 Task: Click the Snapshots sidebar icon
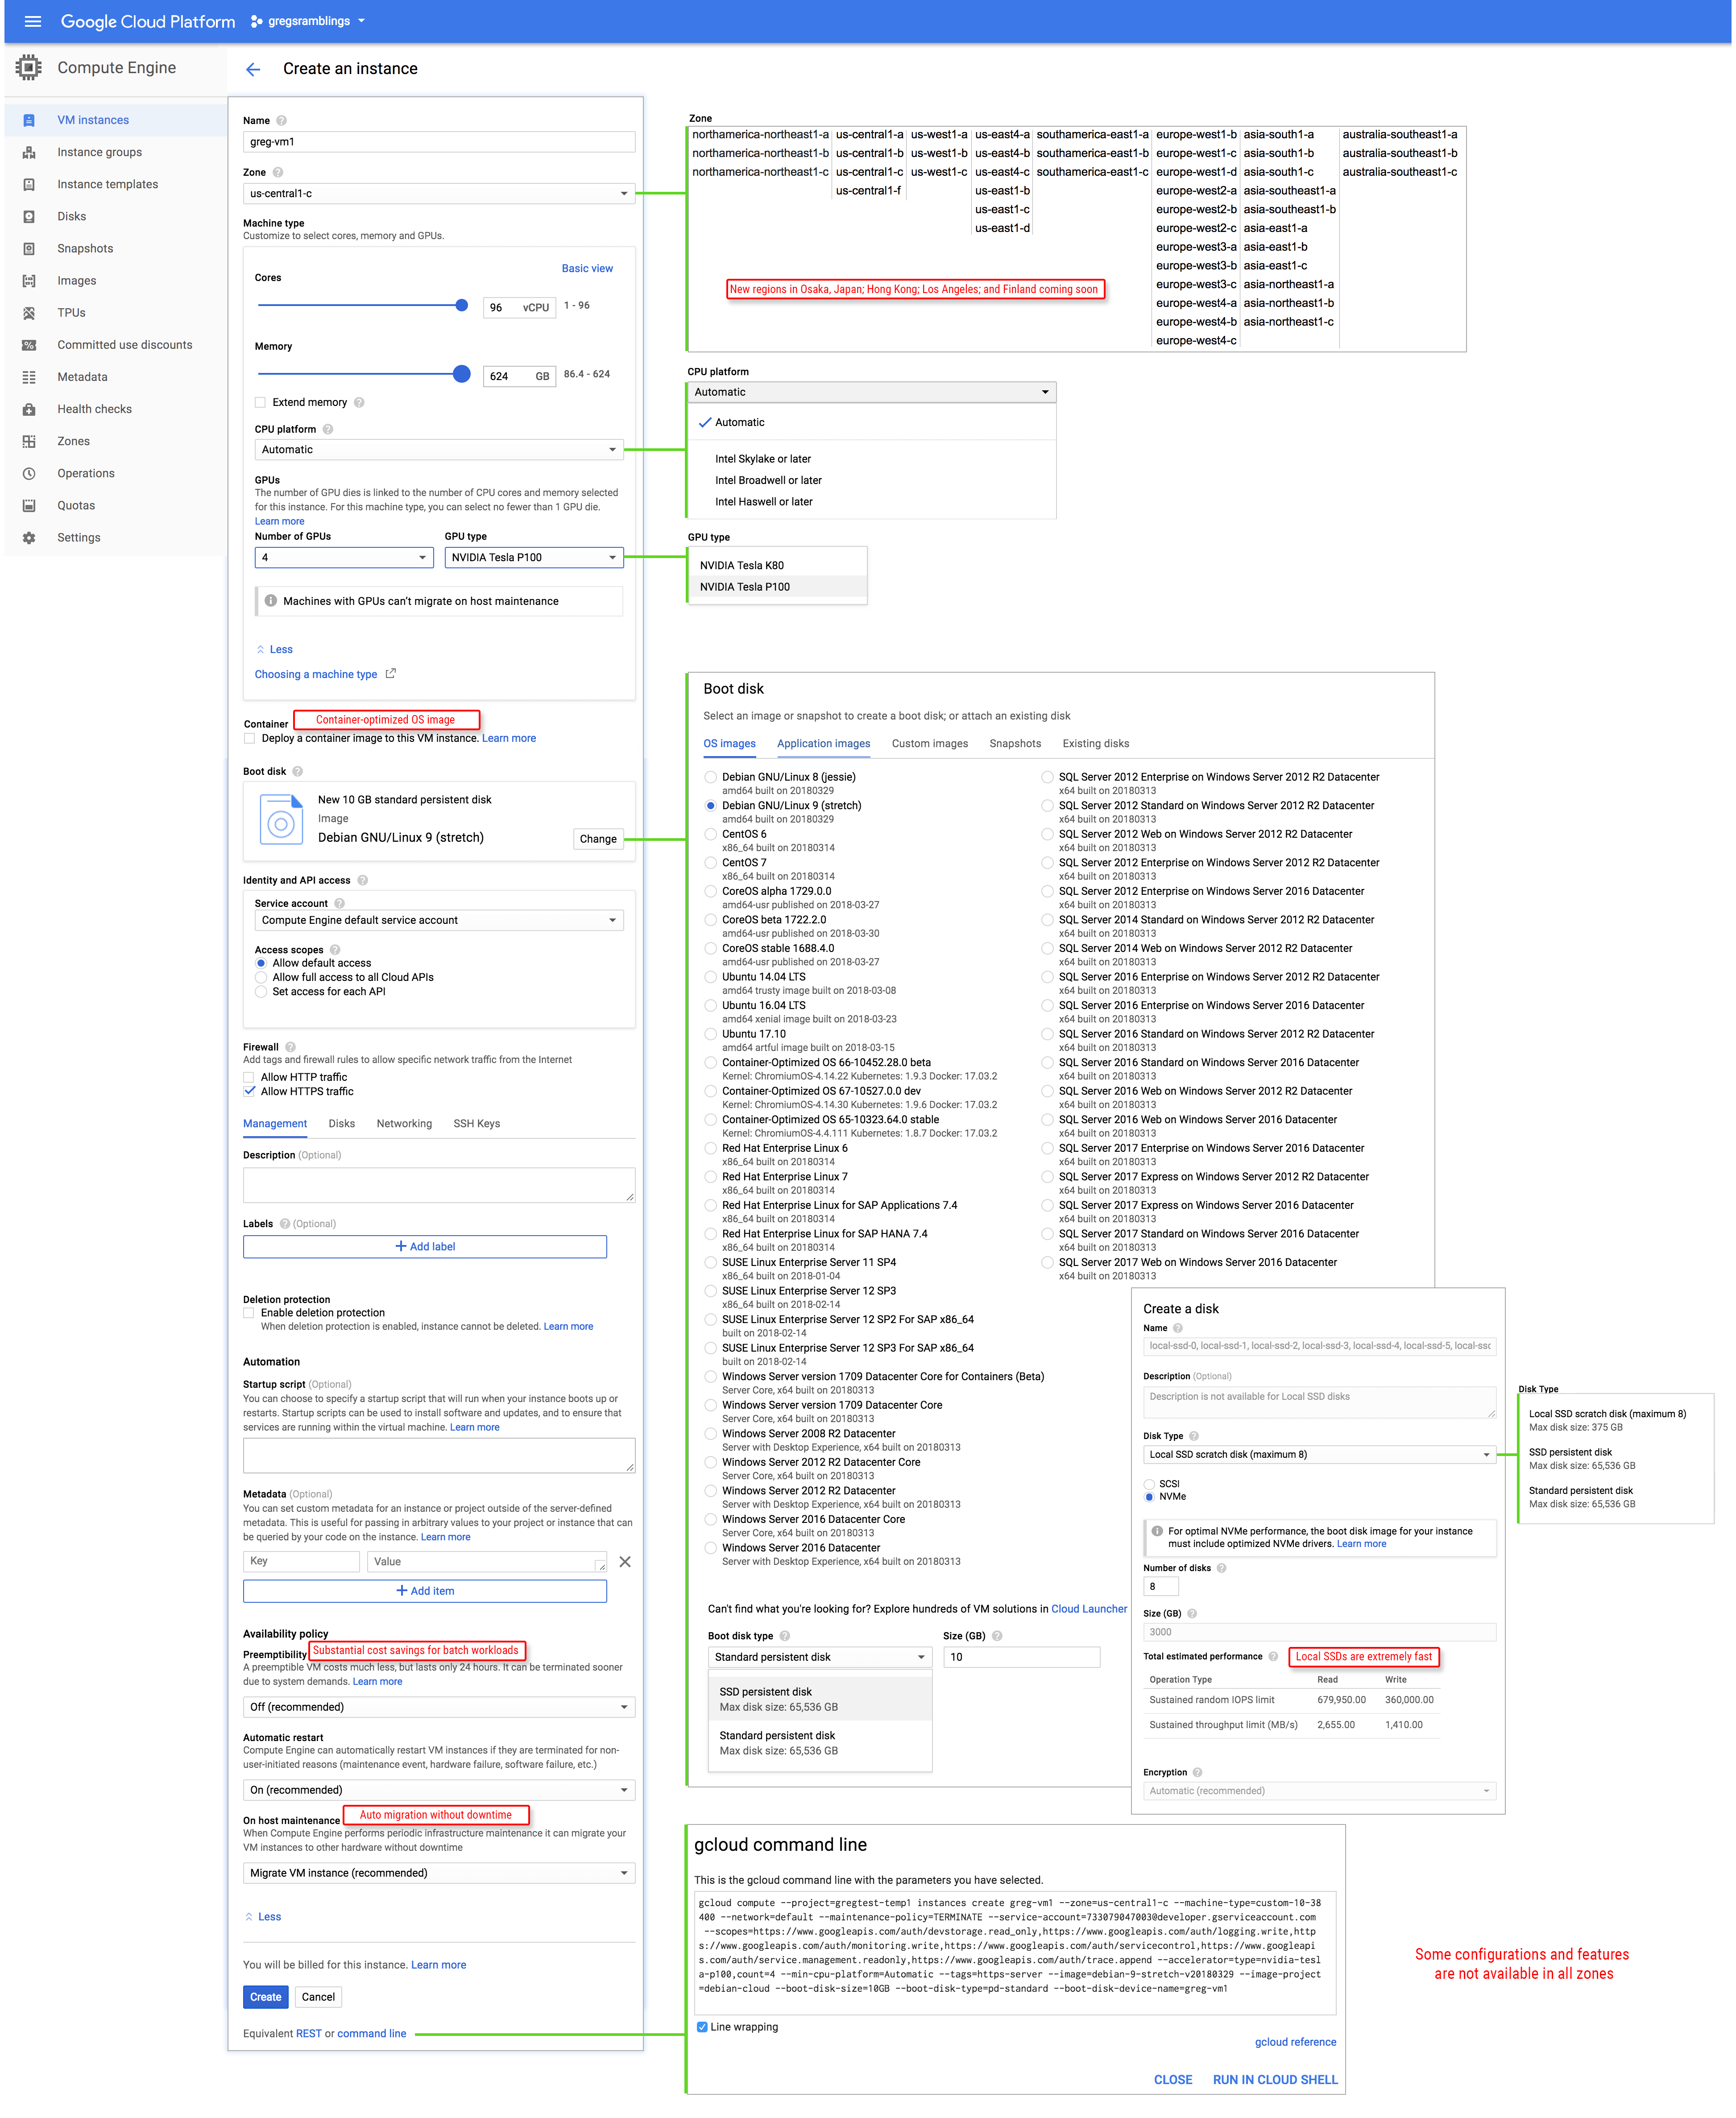29,248
